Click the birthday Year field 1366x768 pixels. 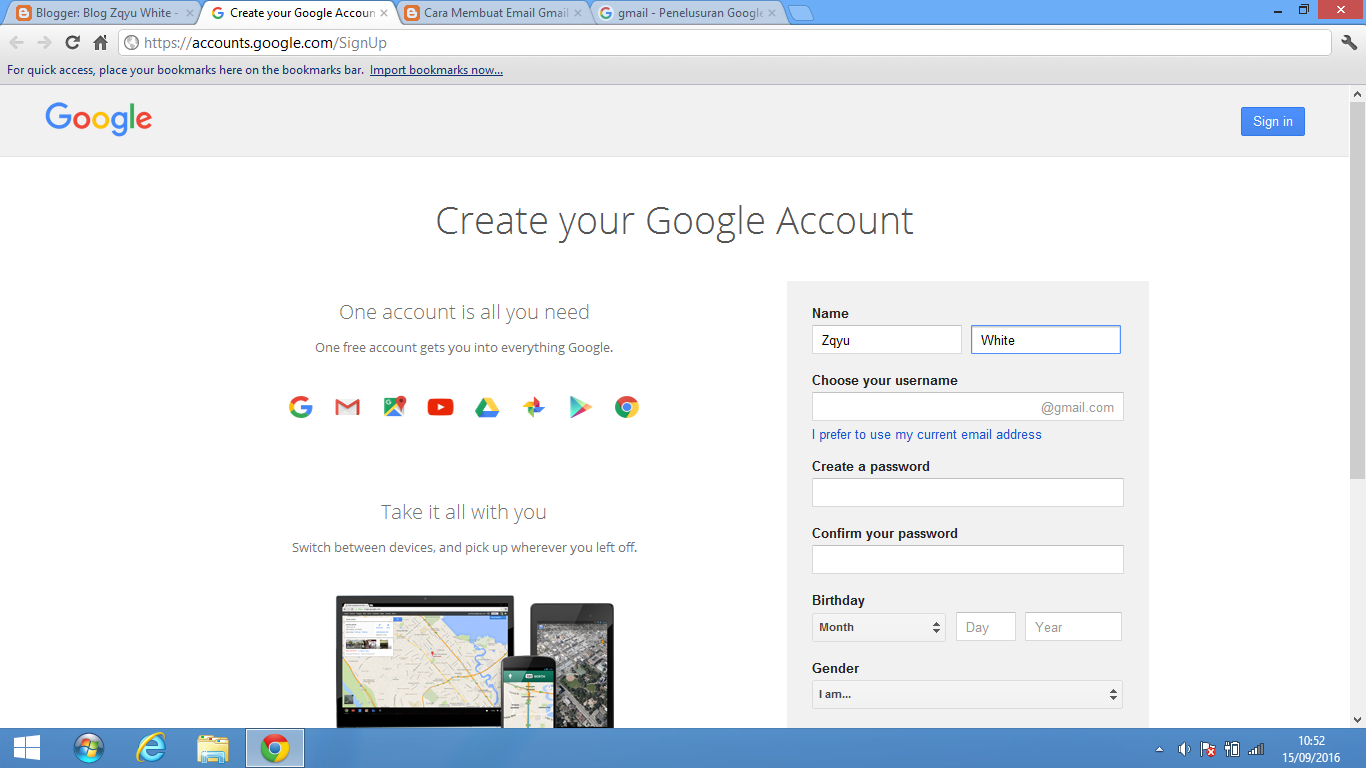click(1073, 627)
